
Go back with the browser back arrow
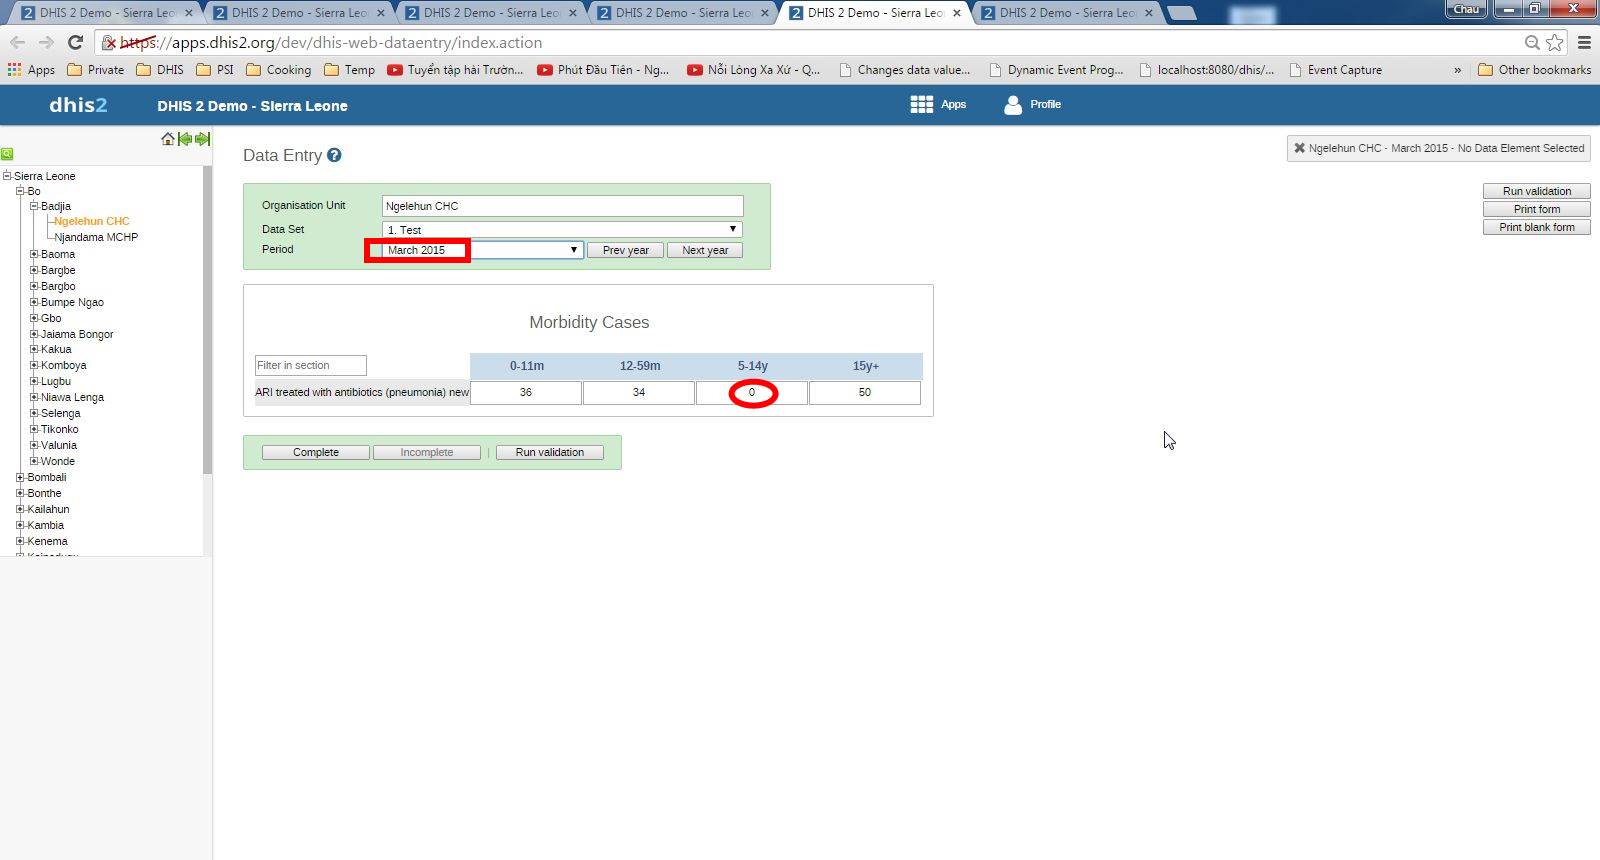coord(17,42)
